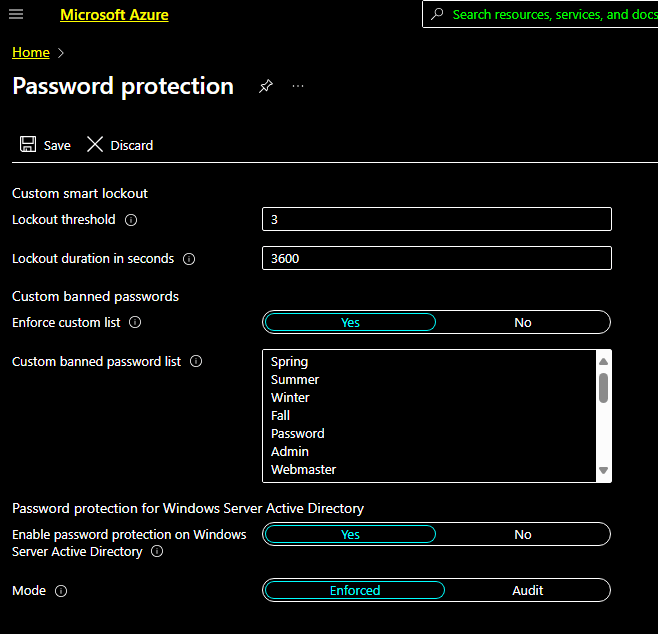
Task: Click the Save floppy disk icon
Action: (28, 145)
